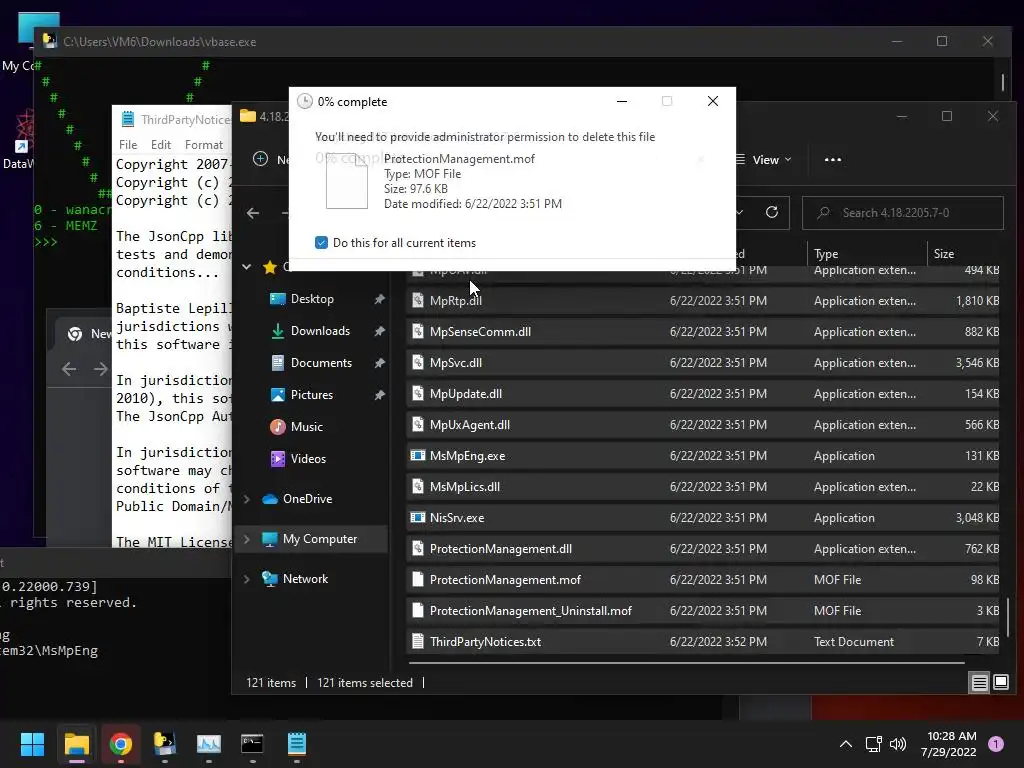Open Pictures in the Explorer sidebar
The image size is (1024, 768).
coord(312,395)
